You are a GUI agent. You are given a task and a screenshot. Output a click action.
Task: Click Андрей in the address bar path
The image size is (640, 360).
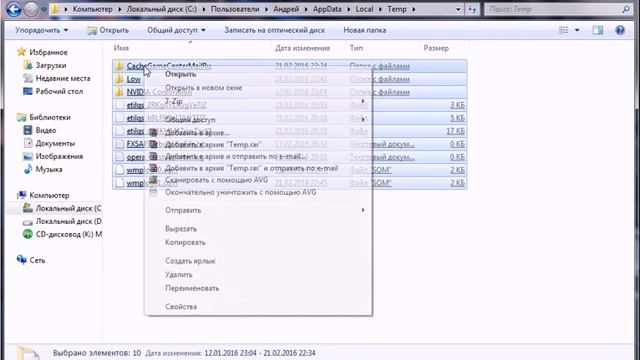286,9
